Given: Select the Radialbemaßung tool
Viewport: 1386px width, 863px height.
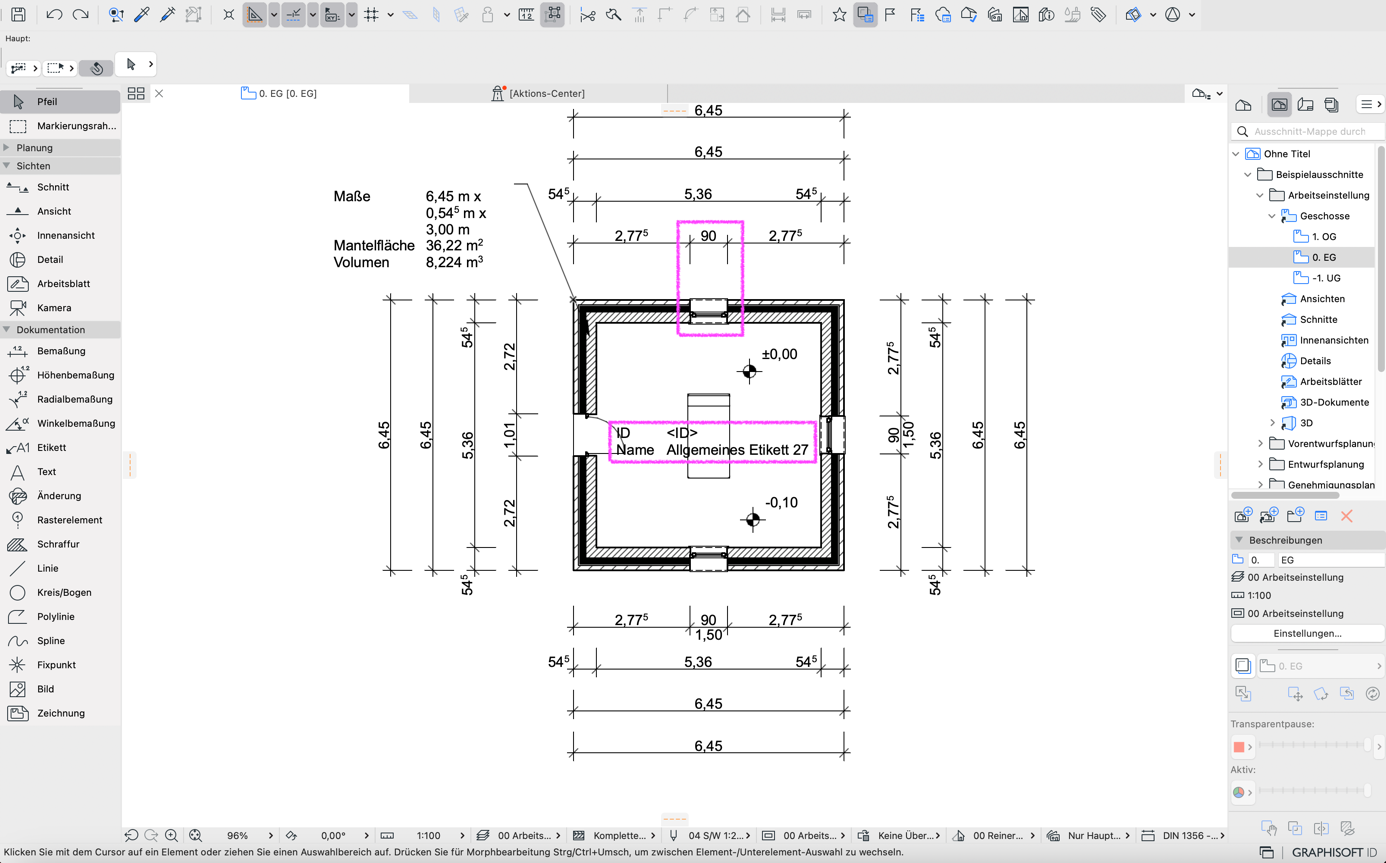Looking at the screenshot, I should pos(60,399).
